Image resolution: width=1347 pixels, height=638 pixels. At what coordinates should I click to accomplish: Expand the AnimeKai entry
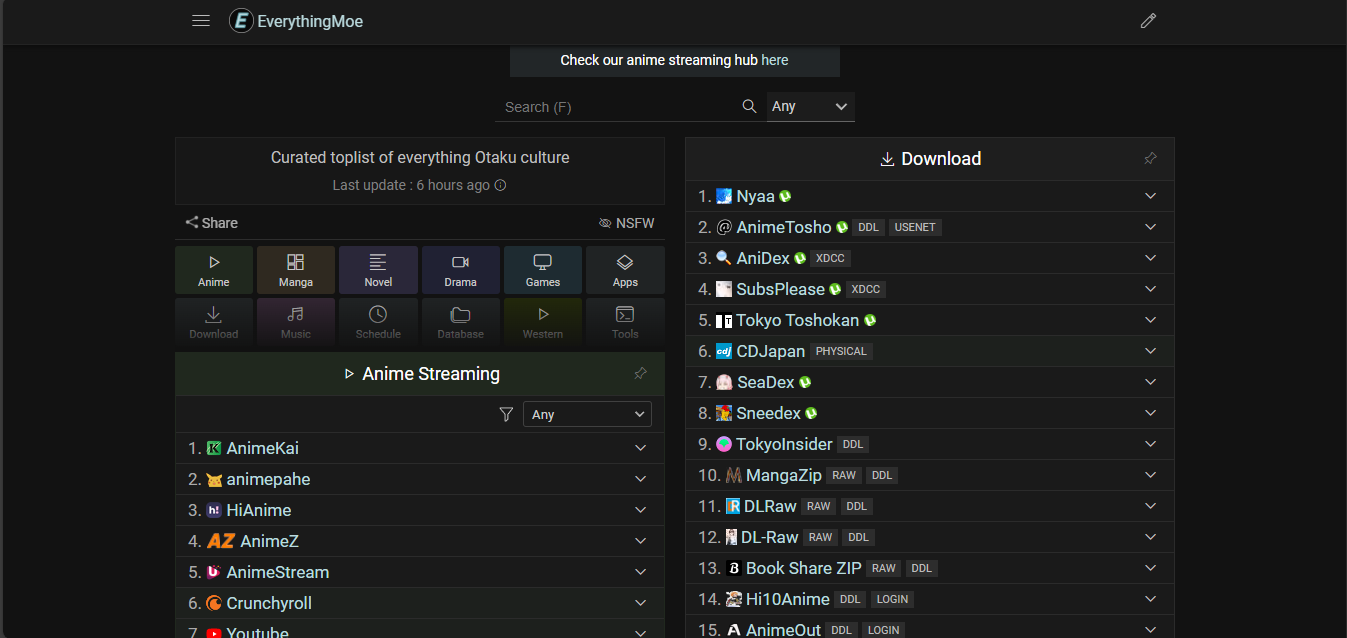[x=641, y=448]
